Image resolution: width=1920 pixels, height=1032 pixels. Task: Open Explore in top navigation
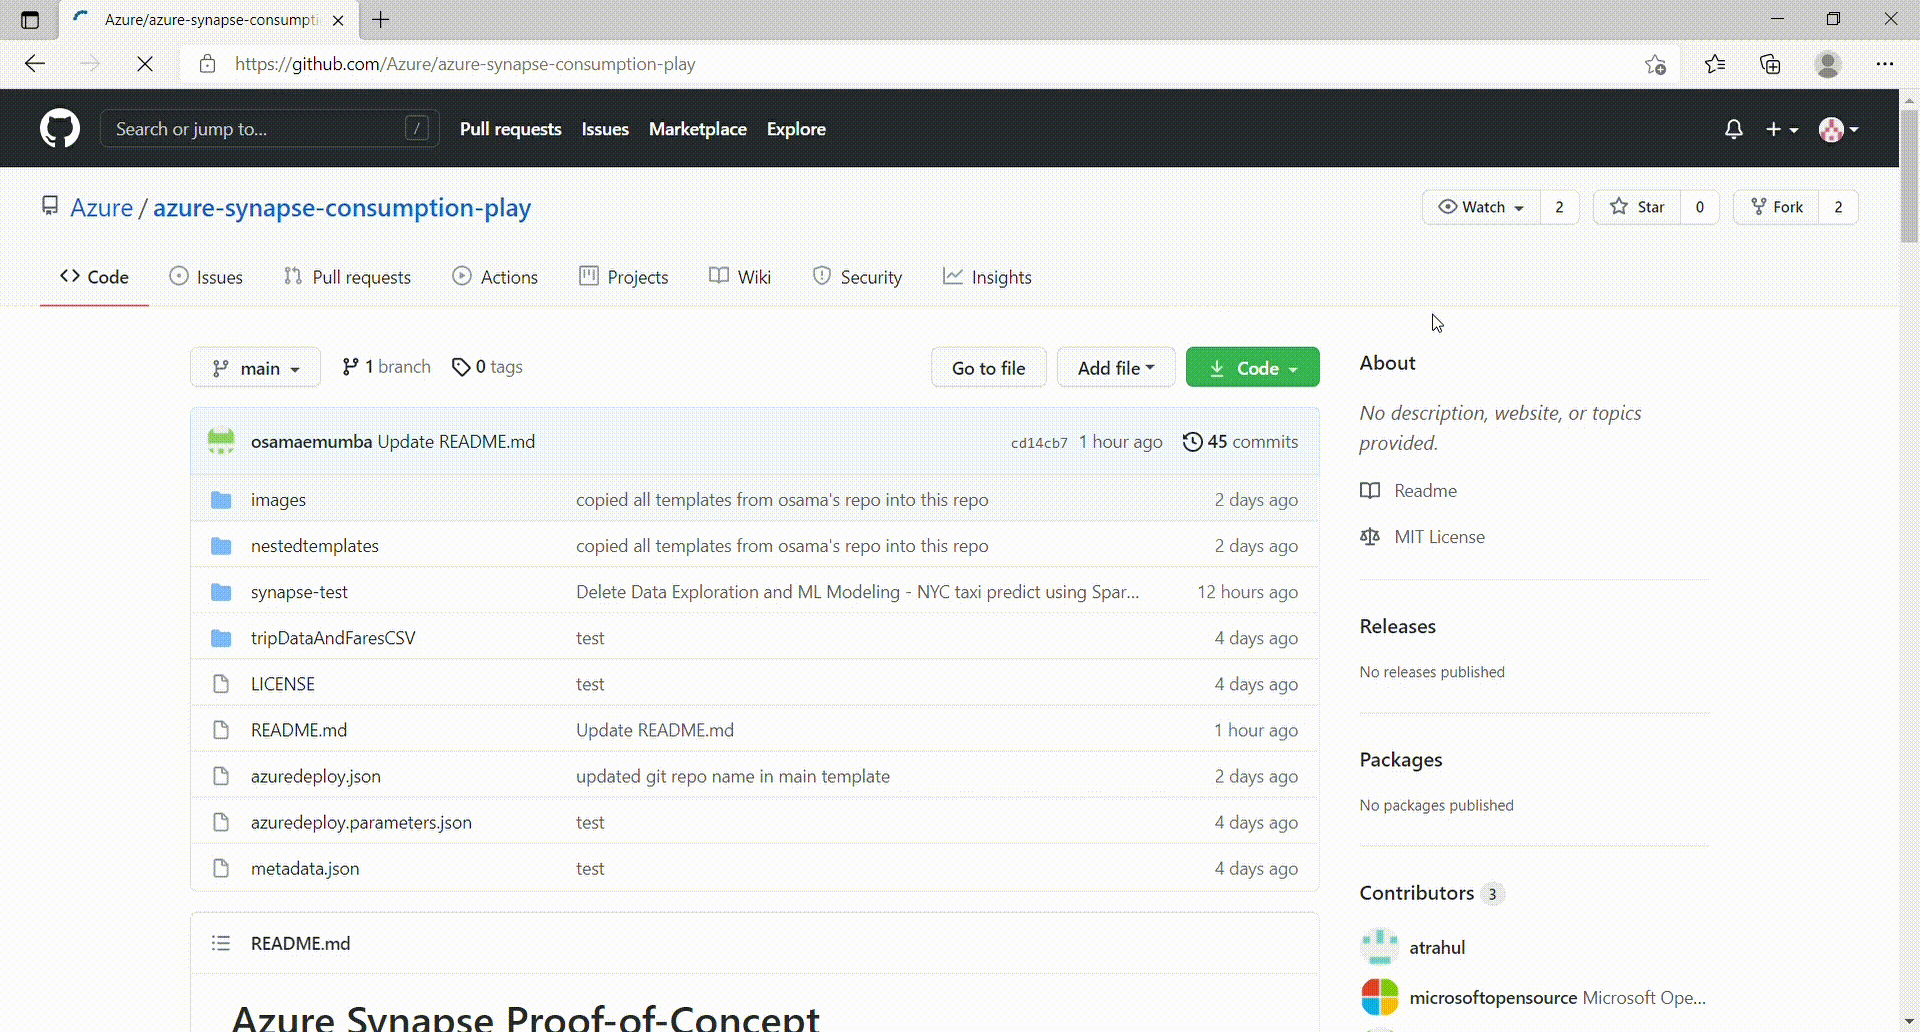pyautogui.click(x=796, y=129)
